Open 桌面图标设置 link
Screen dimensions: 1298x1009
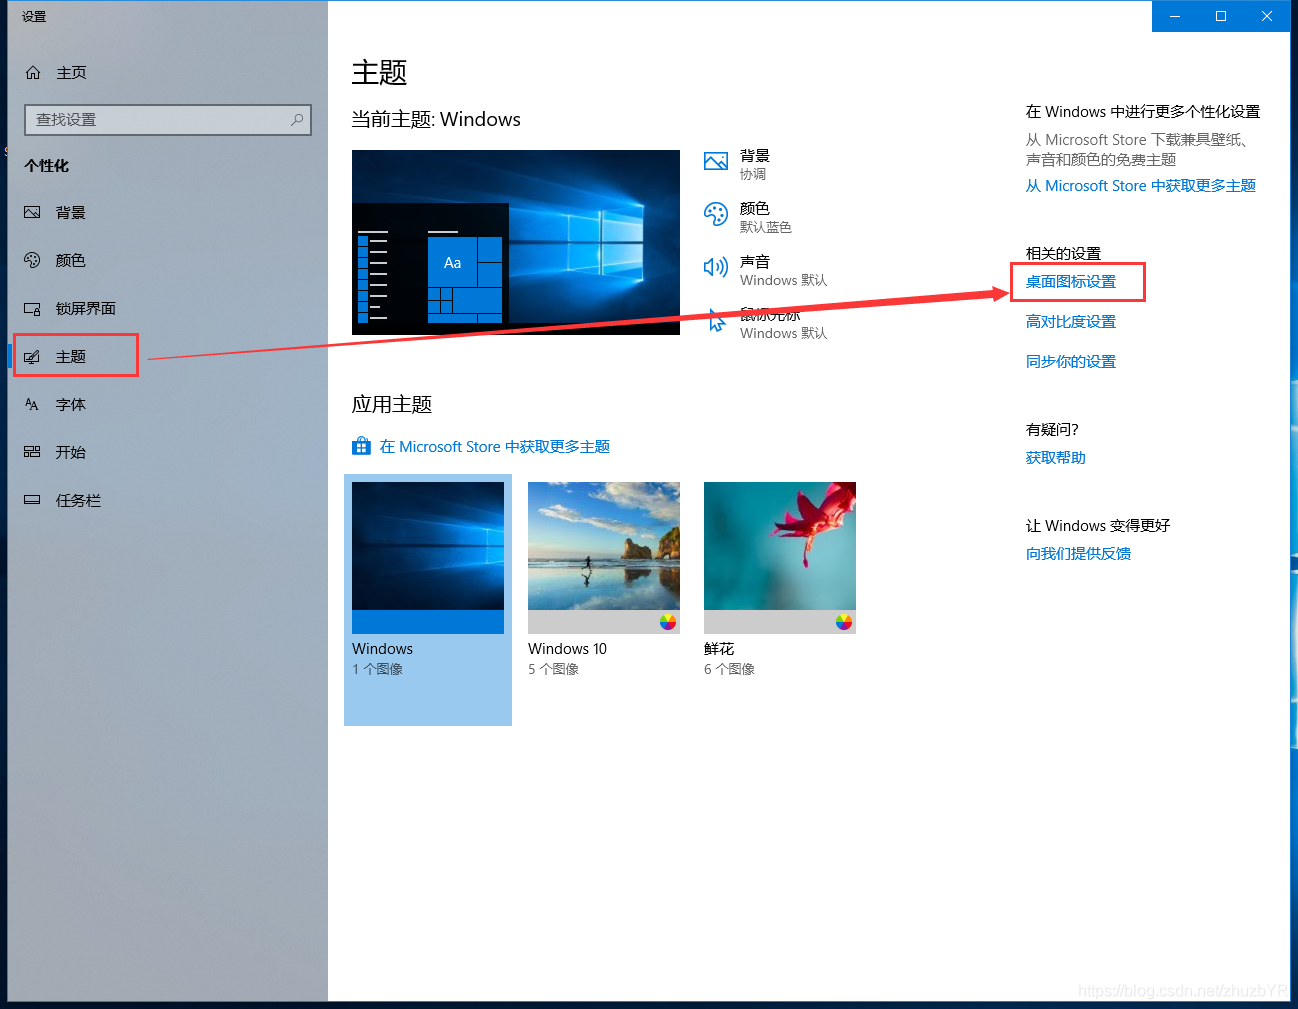[1071, 282]
